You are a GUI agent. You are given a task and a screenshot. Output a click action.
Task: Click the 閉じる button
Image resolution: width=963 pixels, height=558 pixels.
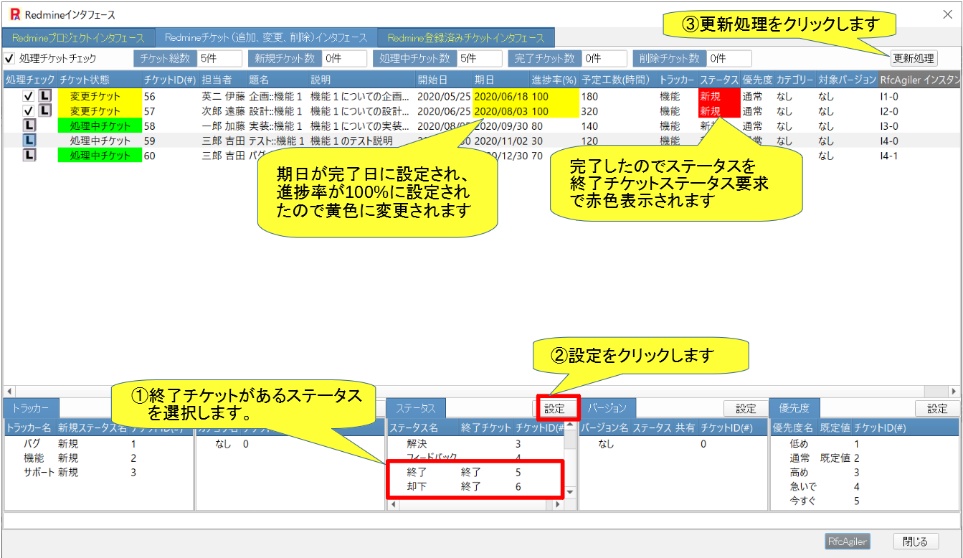pos(914,541)
